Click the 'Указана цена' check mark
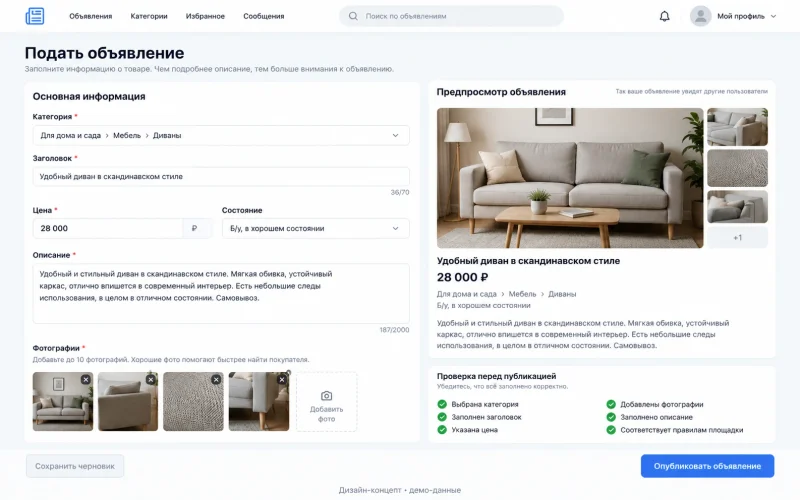The image size is (800, 500). [x=442, y=430]
